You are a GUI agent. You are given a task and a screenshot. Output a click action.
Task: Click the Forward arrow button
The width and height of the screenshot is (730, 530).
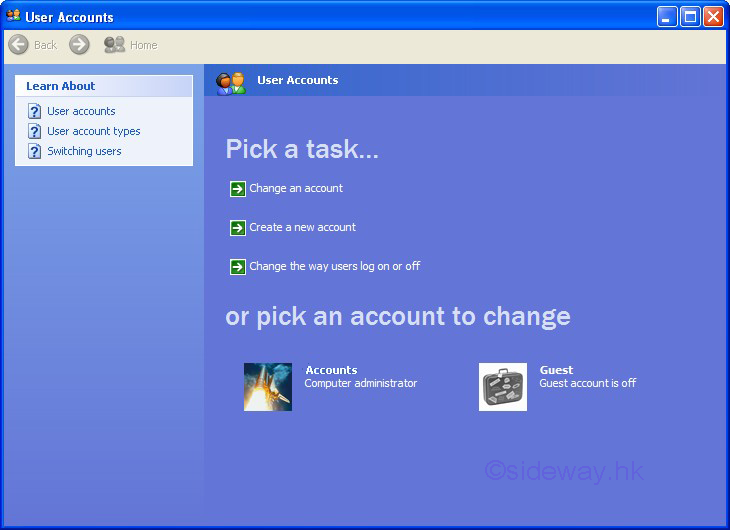[x=79, y=45]
